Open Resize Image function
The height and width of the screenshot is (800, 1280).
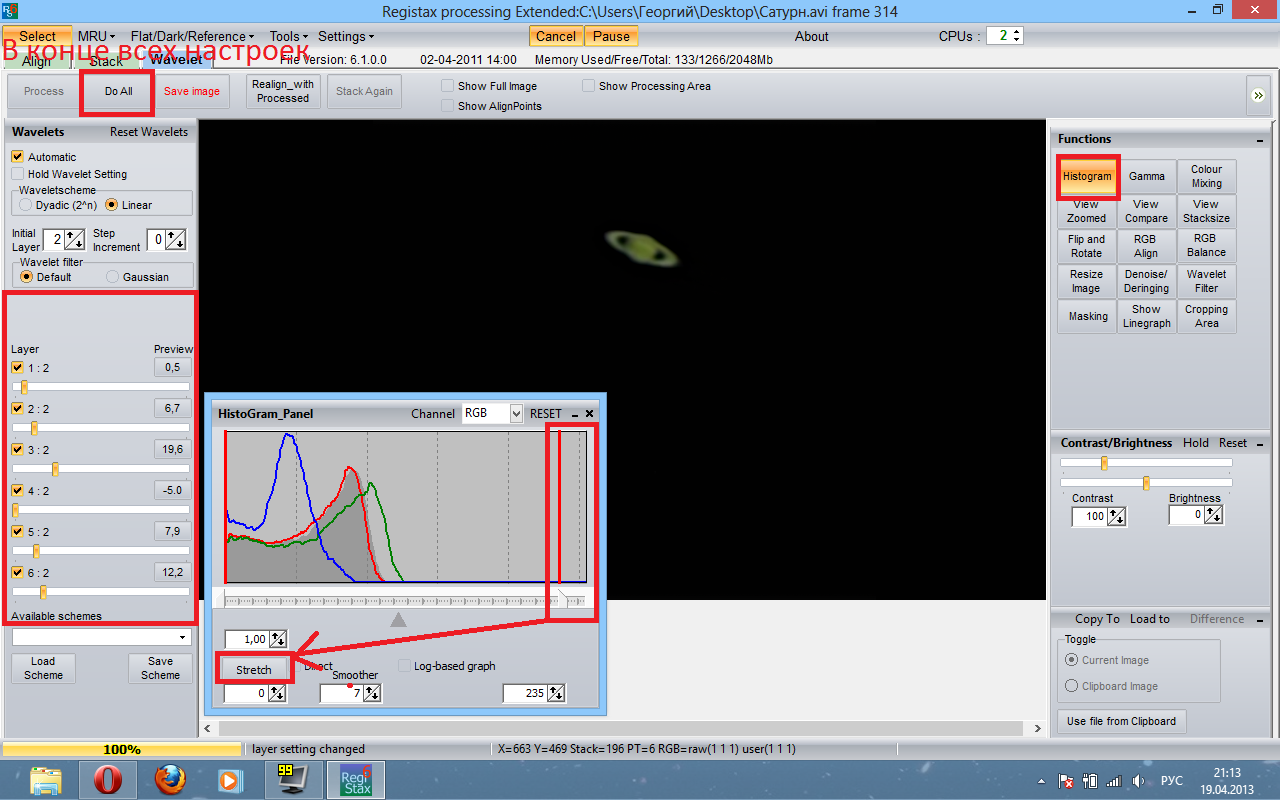tap(1087, 281)
